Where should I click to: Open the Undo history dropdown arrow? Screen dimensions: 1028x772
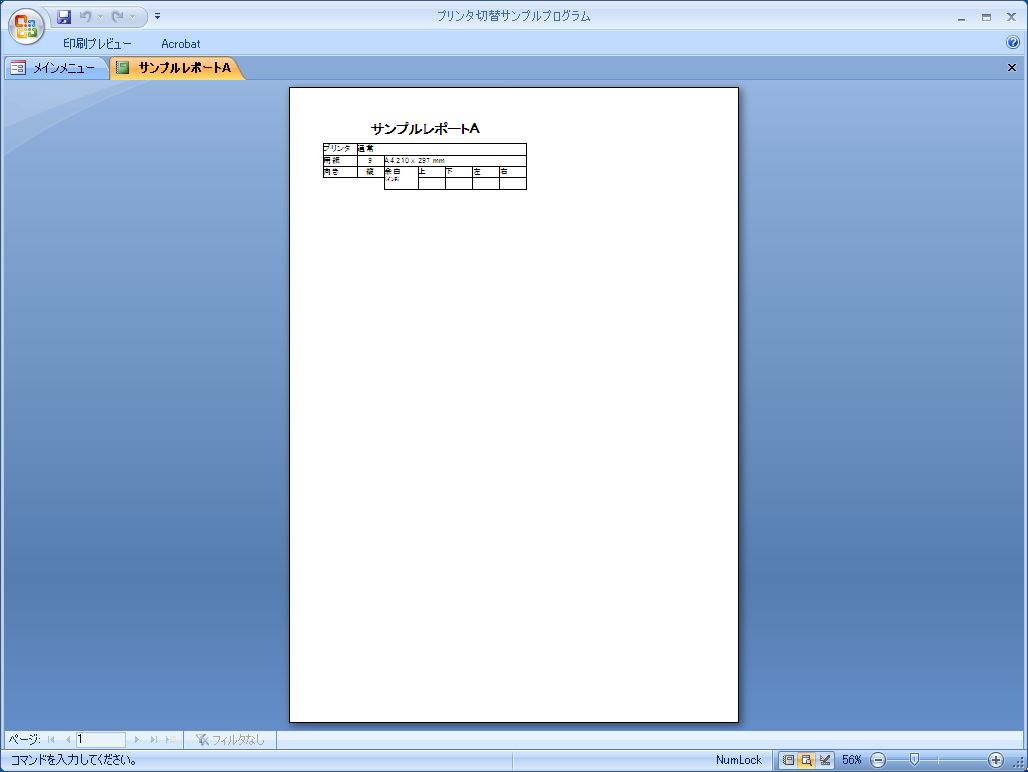[x=100, y=17]
